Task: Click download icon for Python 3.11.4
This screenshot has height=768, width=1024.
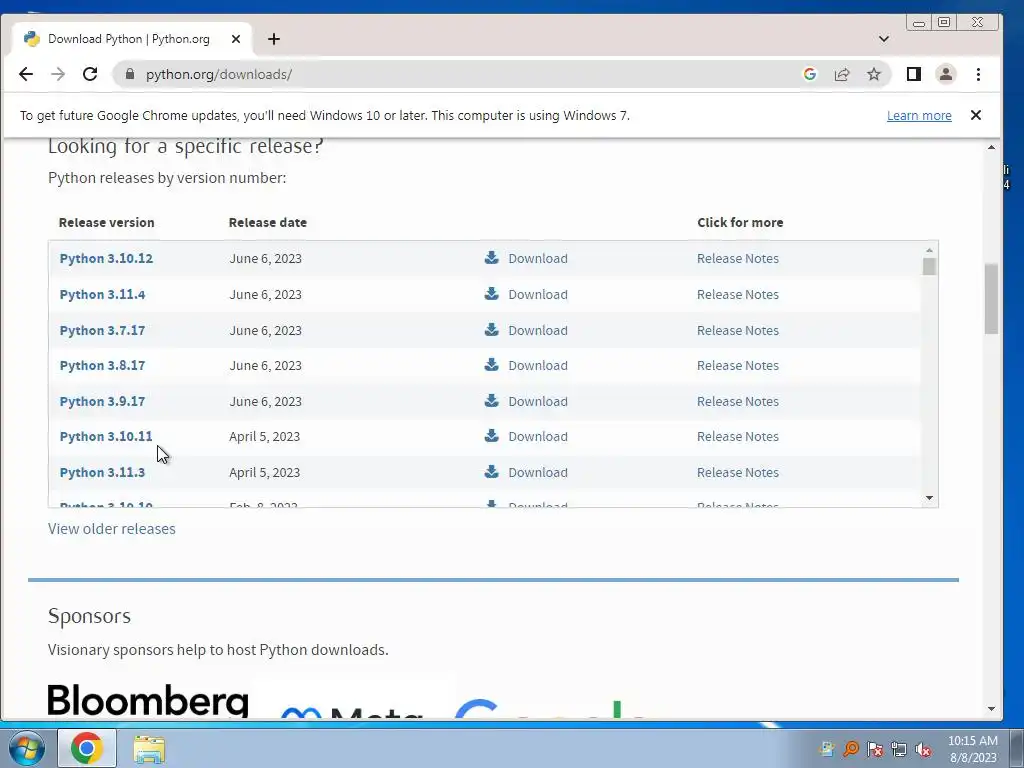Action: coord(492,293)
